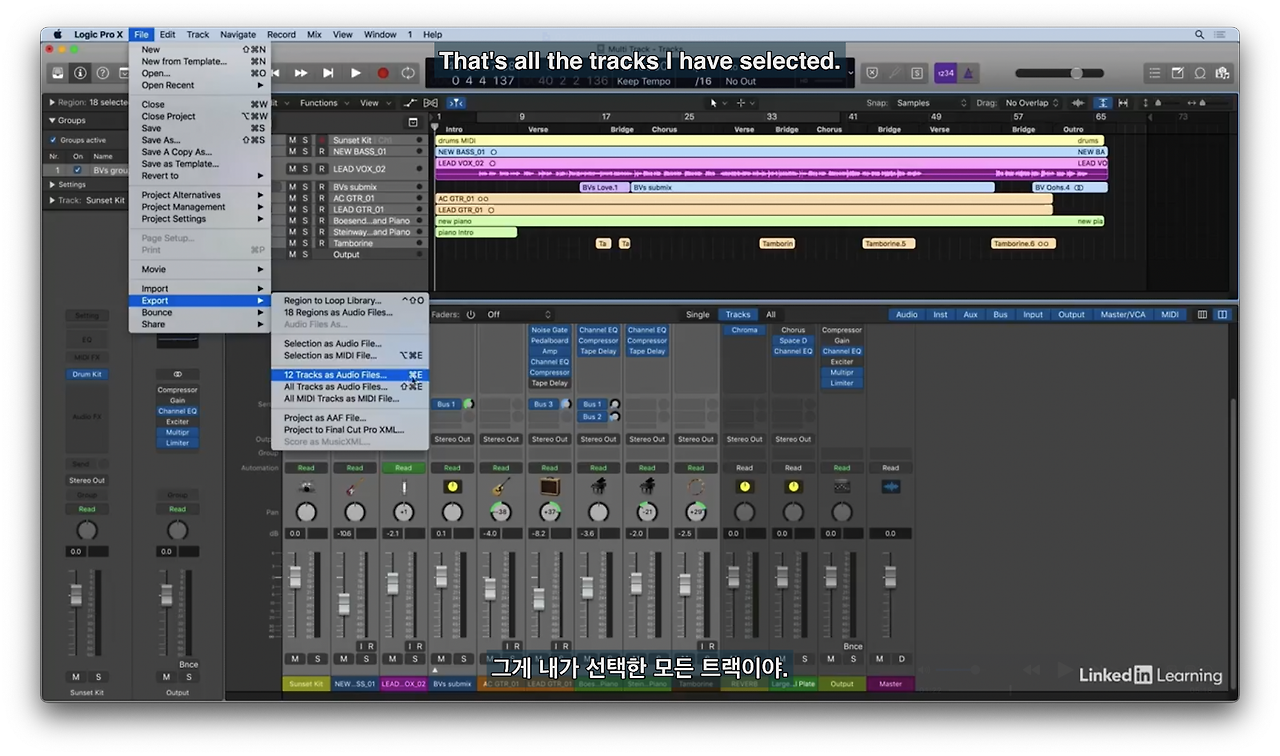Mute the LEAD VOX_02 track

click(293, 169)
